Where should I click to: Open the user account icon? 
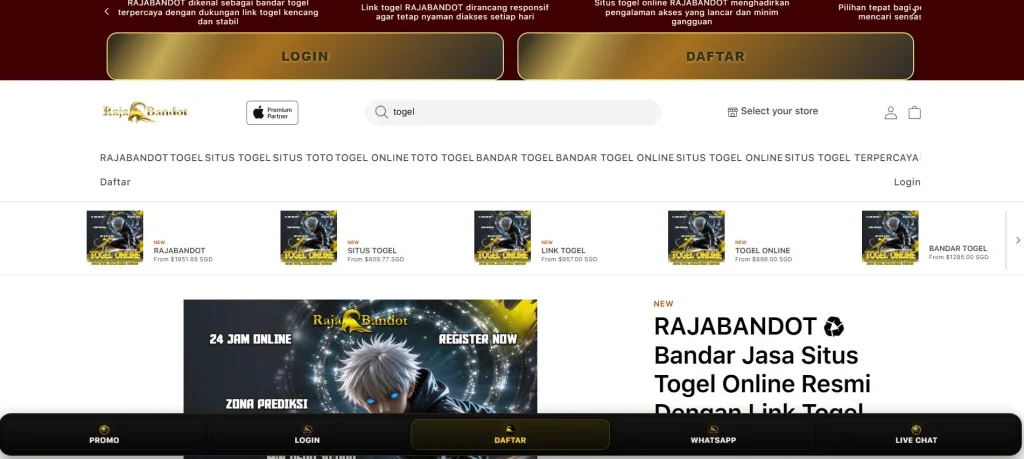(890, 113)
